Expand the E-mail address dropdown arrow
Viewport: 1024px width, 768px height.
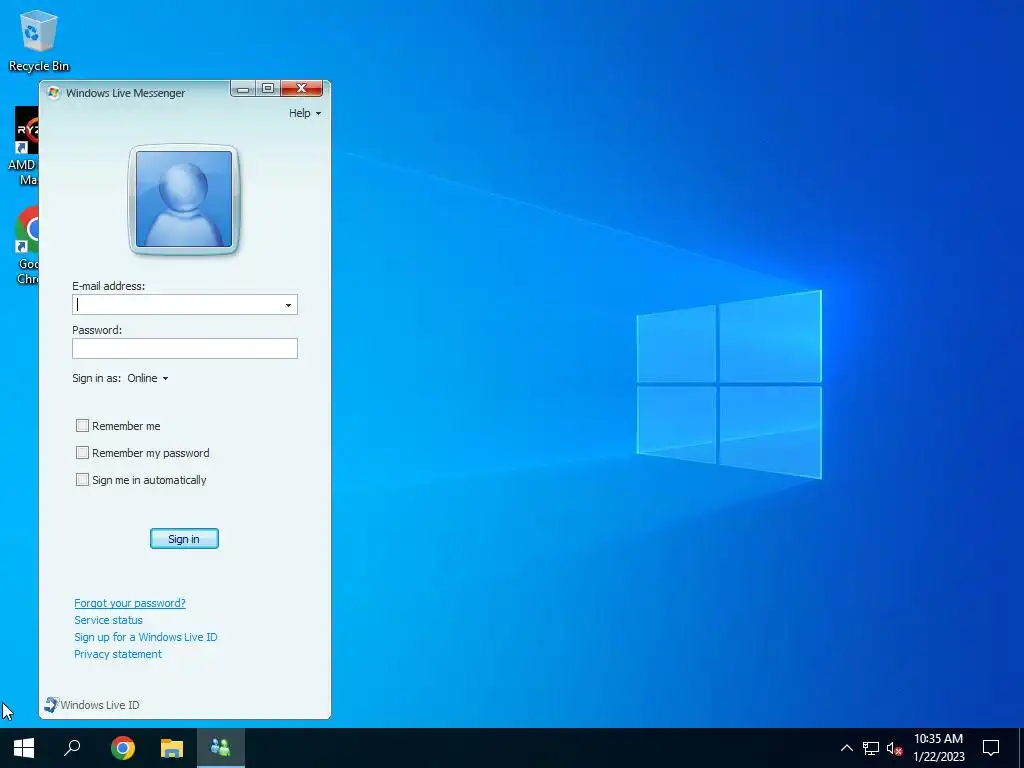point(288,305)
